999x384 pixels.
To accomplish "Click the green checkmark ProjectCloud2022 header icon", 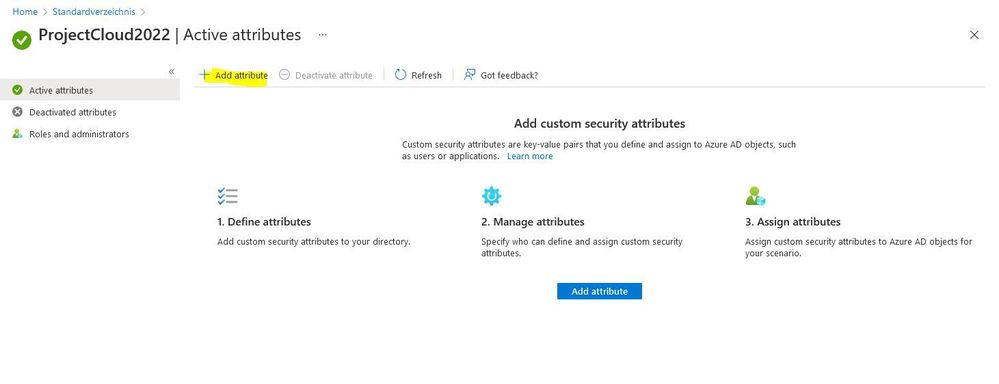I will click(22, 40).
